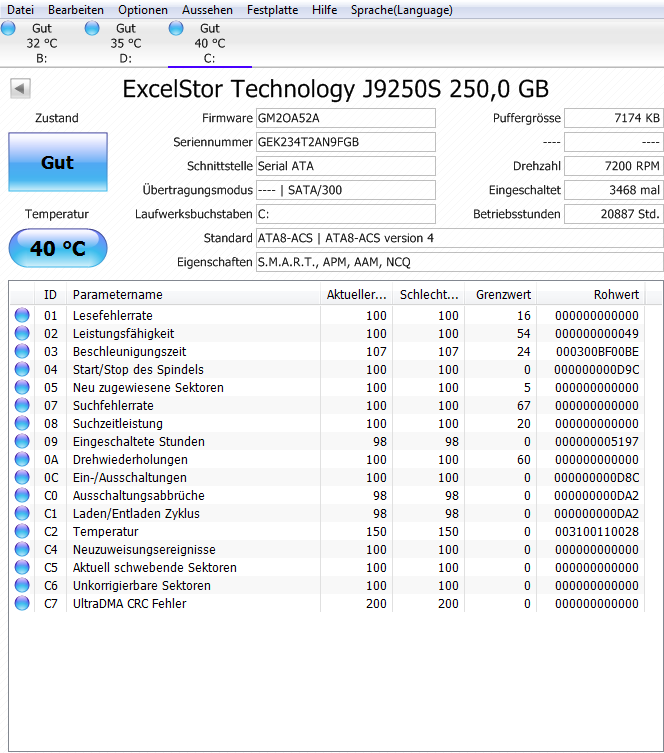
Task: Click the Betriebsstunden value 20887 Std.
Action: pos(614,214)
